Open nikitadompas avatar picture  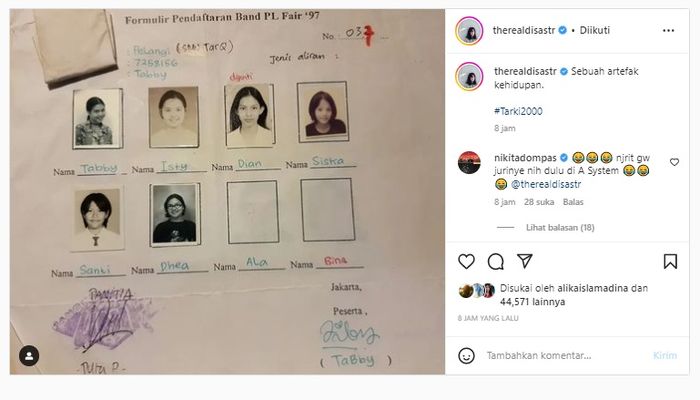tap(469, 162)
